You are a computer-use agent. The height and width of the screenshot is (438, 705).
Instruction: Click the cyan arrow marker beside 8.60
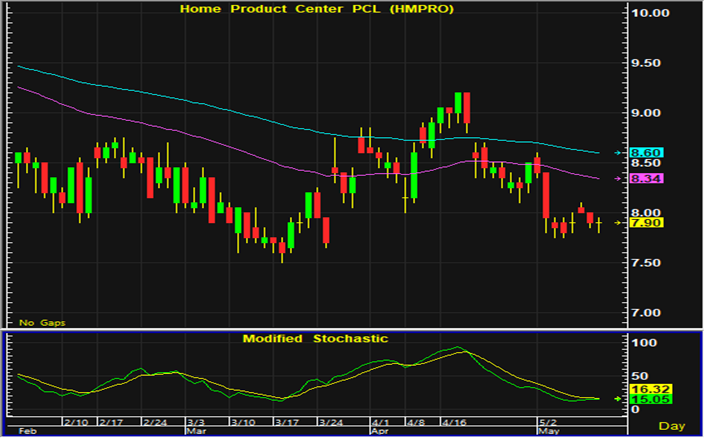pos(618,153)
